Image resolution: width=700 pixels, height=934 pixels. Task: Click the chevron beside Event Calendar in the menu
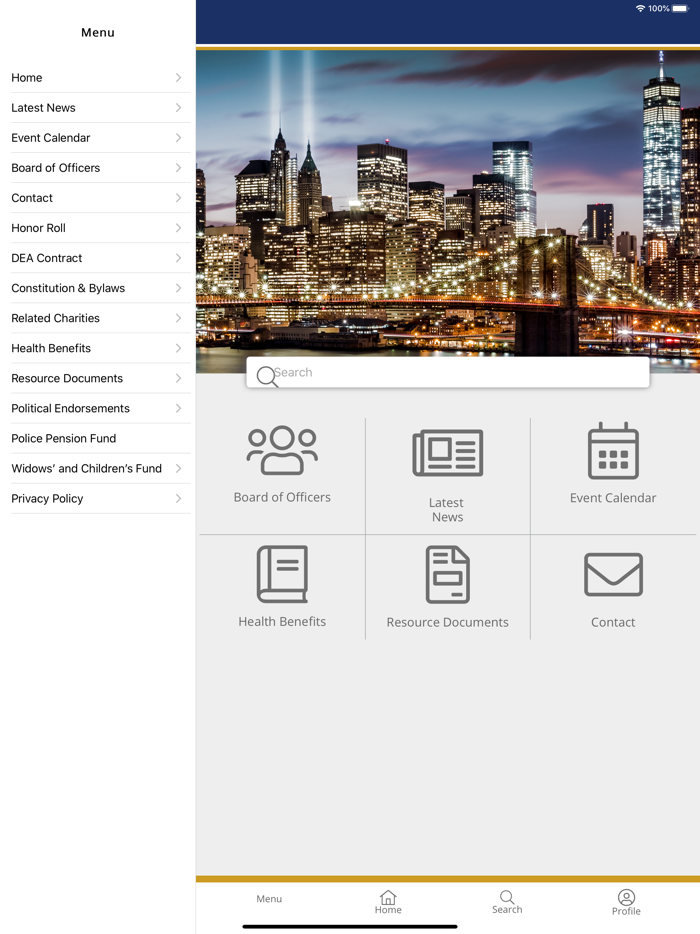[178, 138]
